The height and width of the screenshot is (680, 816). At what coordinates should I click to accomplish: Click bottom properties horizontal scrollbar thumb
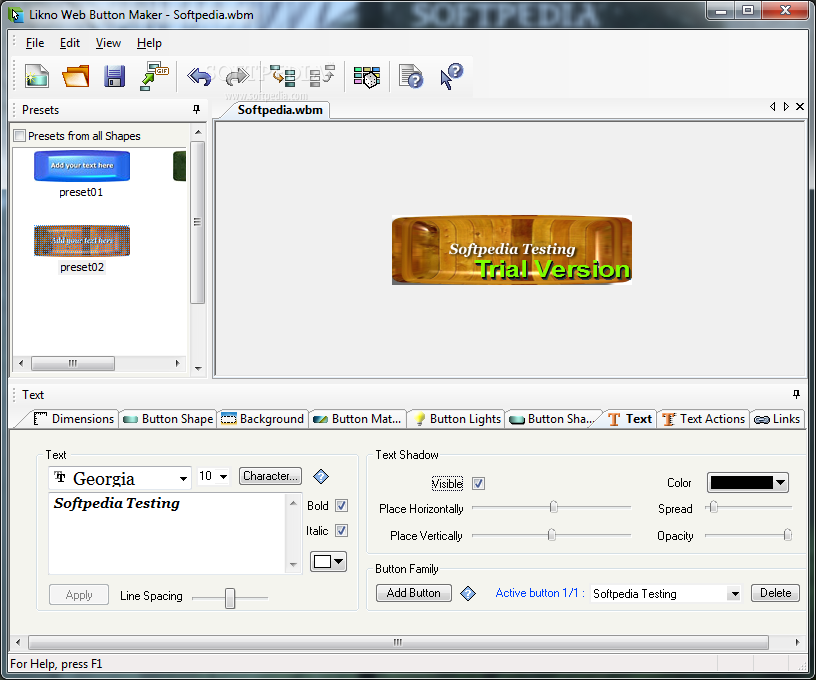point(398,642)
